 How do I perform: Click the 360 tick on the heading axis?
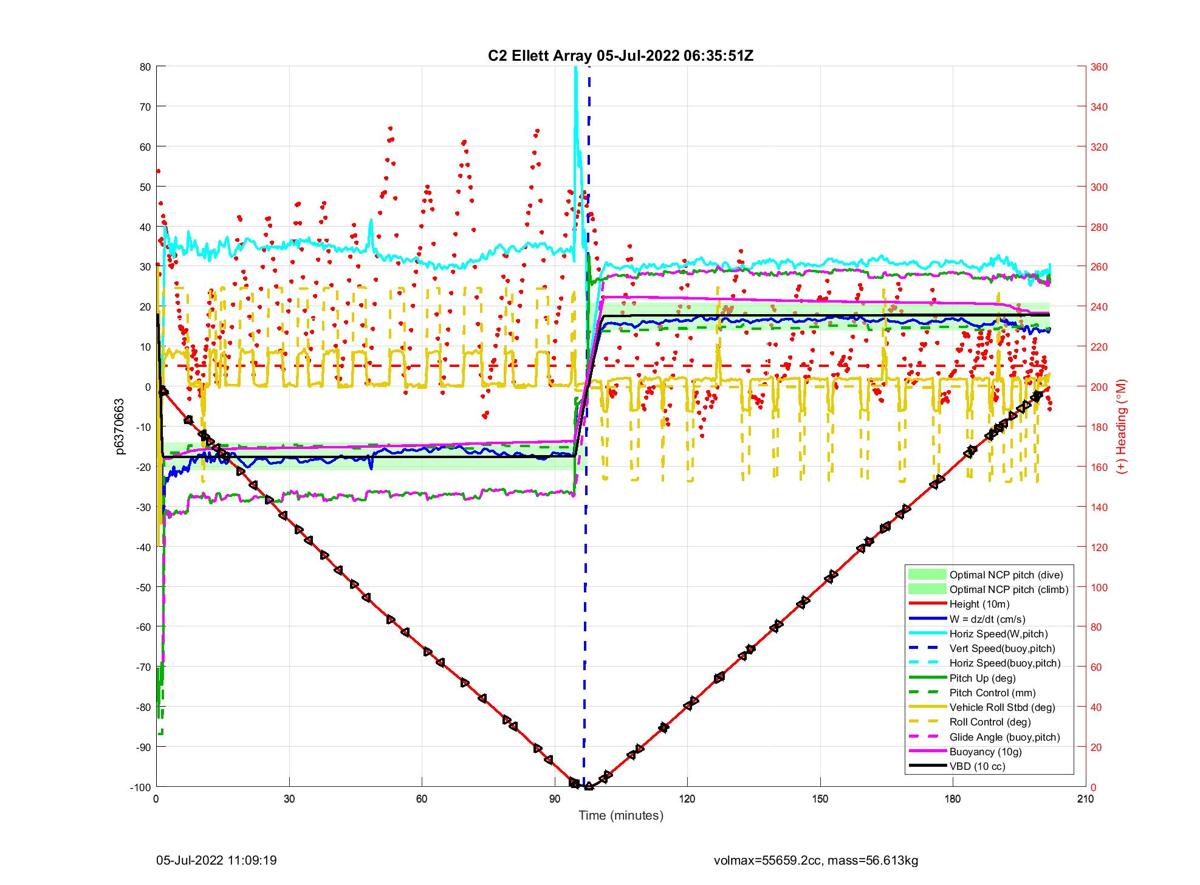[1099, 67]
